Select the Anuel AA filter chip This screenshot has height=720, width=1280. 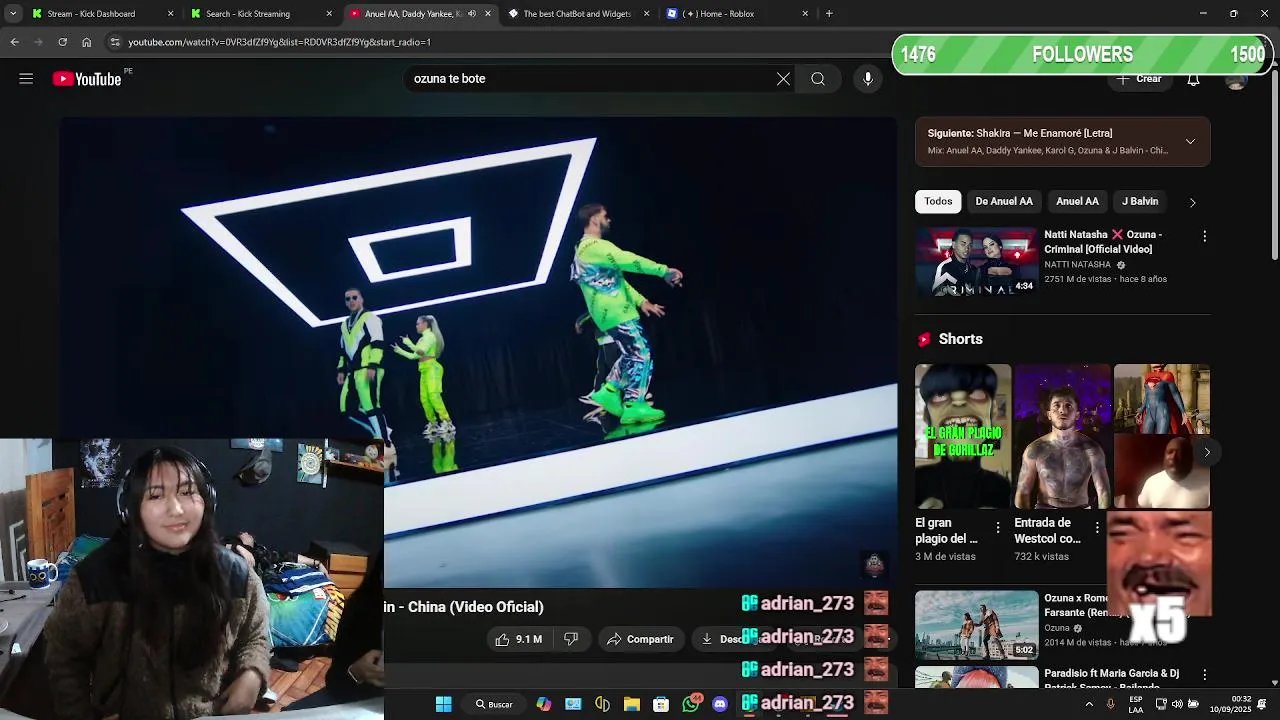tap(1077, 202)
